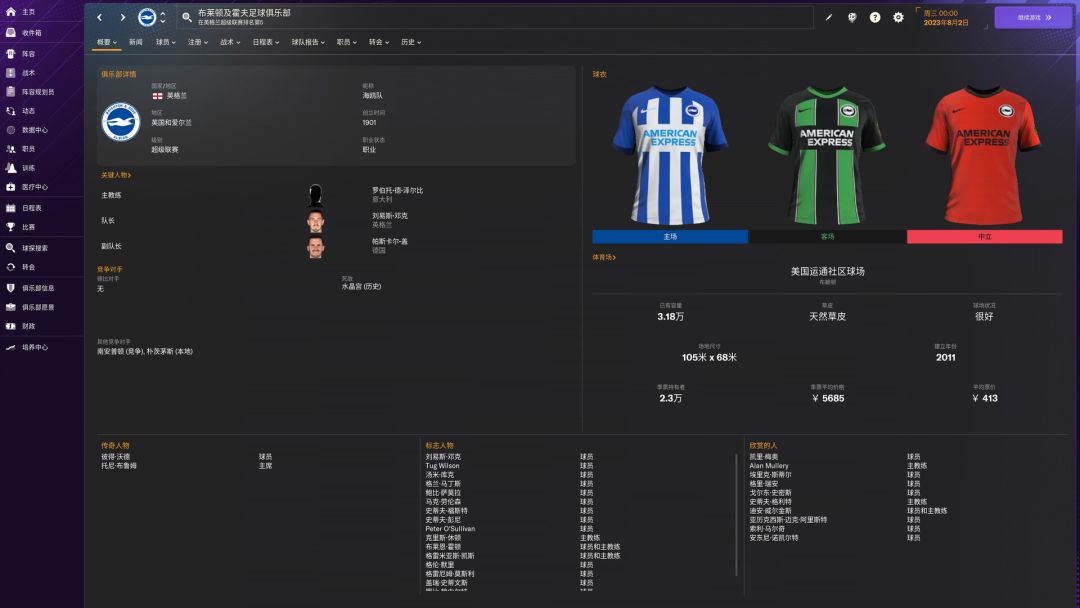The height and width of the screenshot is (608, 1080).
Task: Click the pencil edit icon in topbar
Action: pyautogui.click(x=828, y=17)
